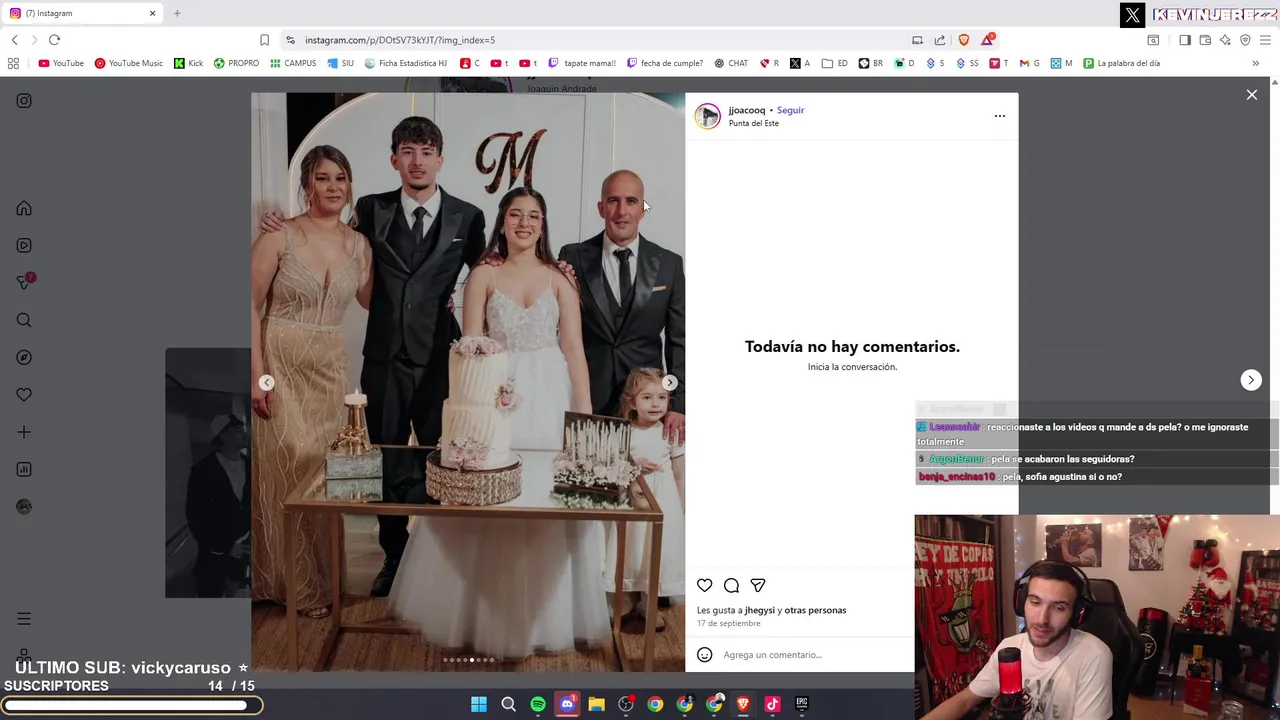The height and width of the screenshot is (720, 1280).
Task: Open Instagram search from the sidebar
Action: click(x=24, y=320)
